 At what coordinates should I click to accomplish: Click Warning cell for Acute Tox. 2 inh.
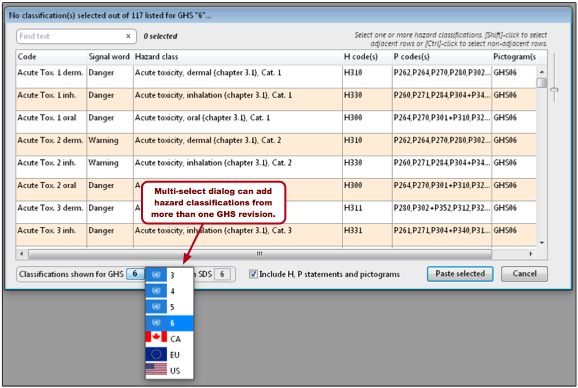pos(110,167)
